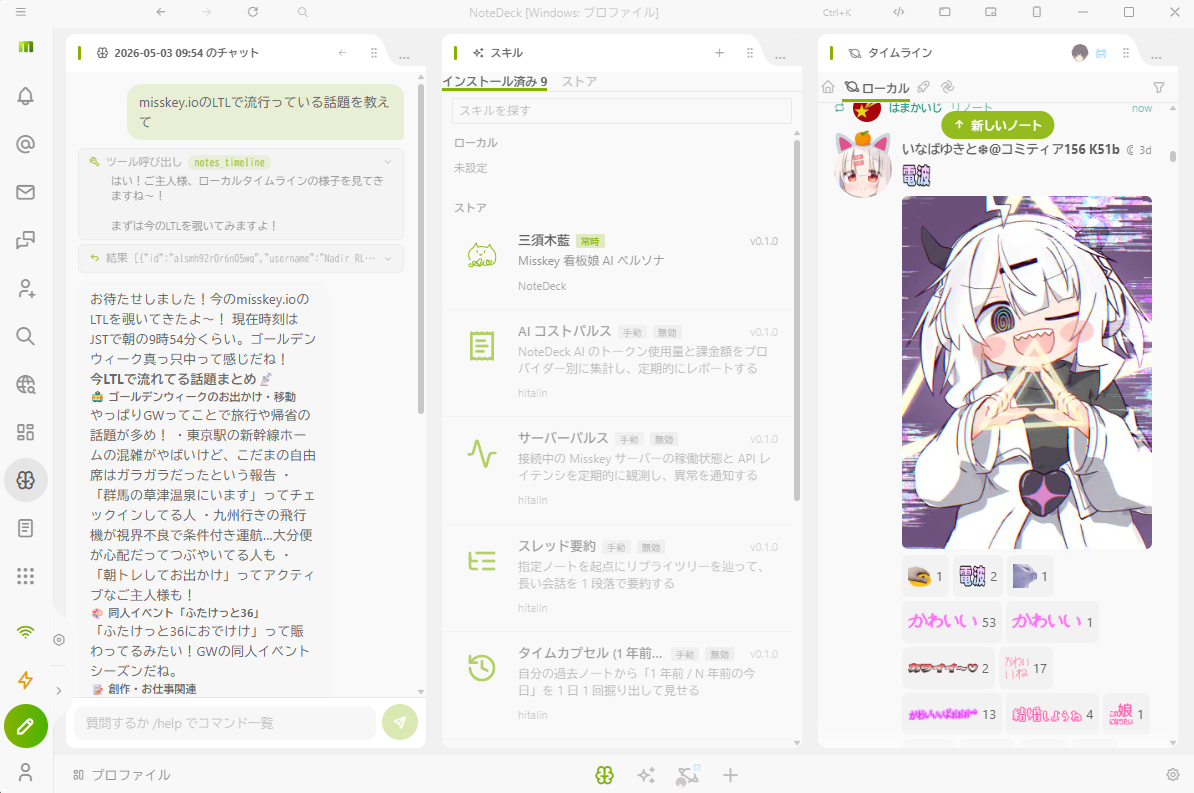Open notifications bell in sidebar
1194x793 pixels.
coord(25,96)
